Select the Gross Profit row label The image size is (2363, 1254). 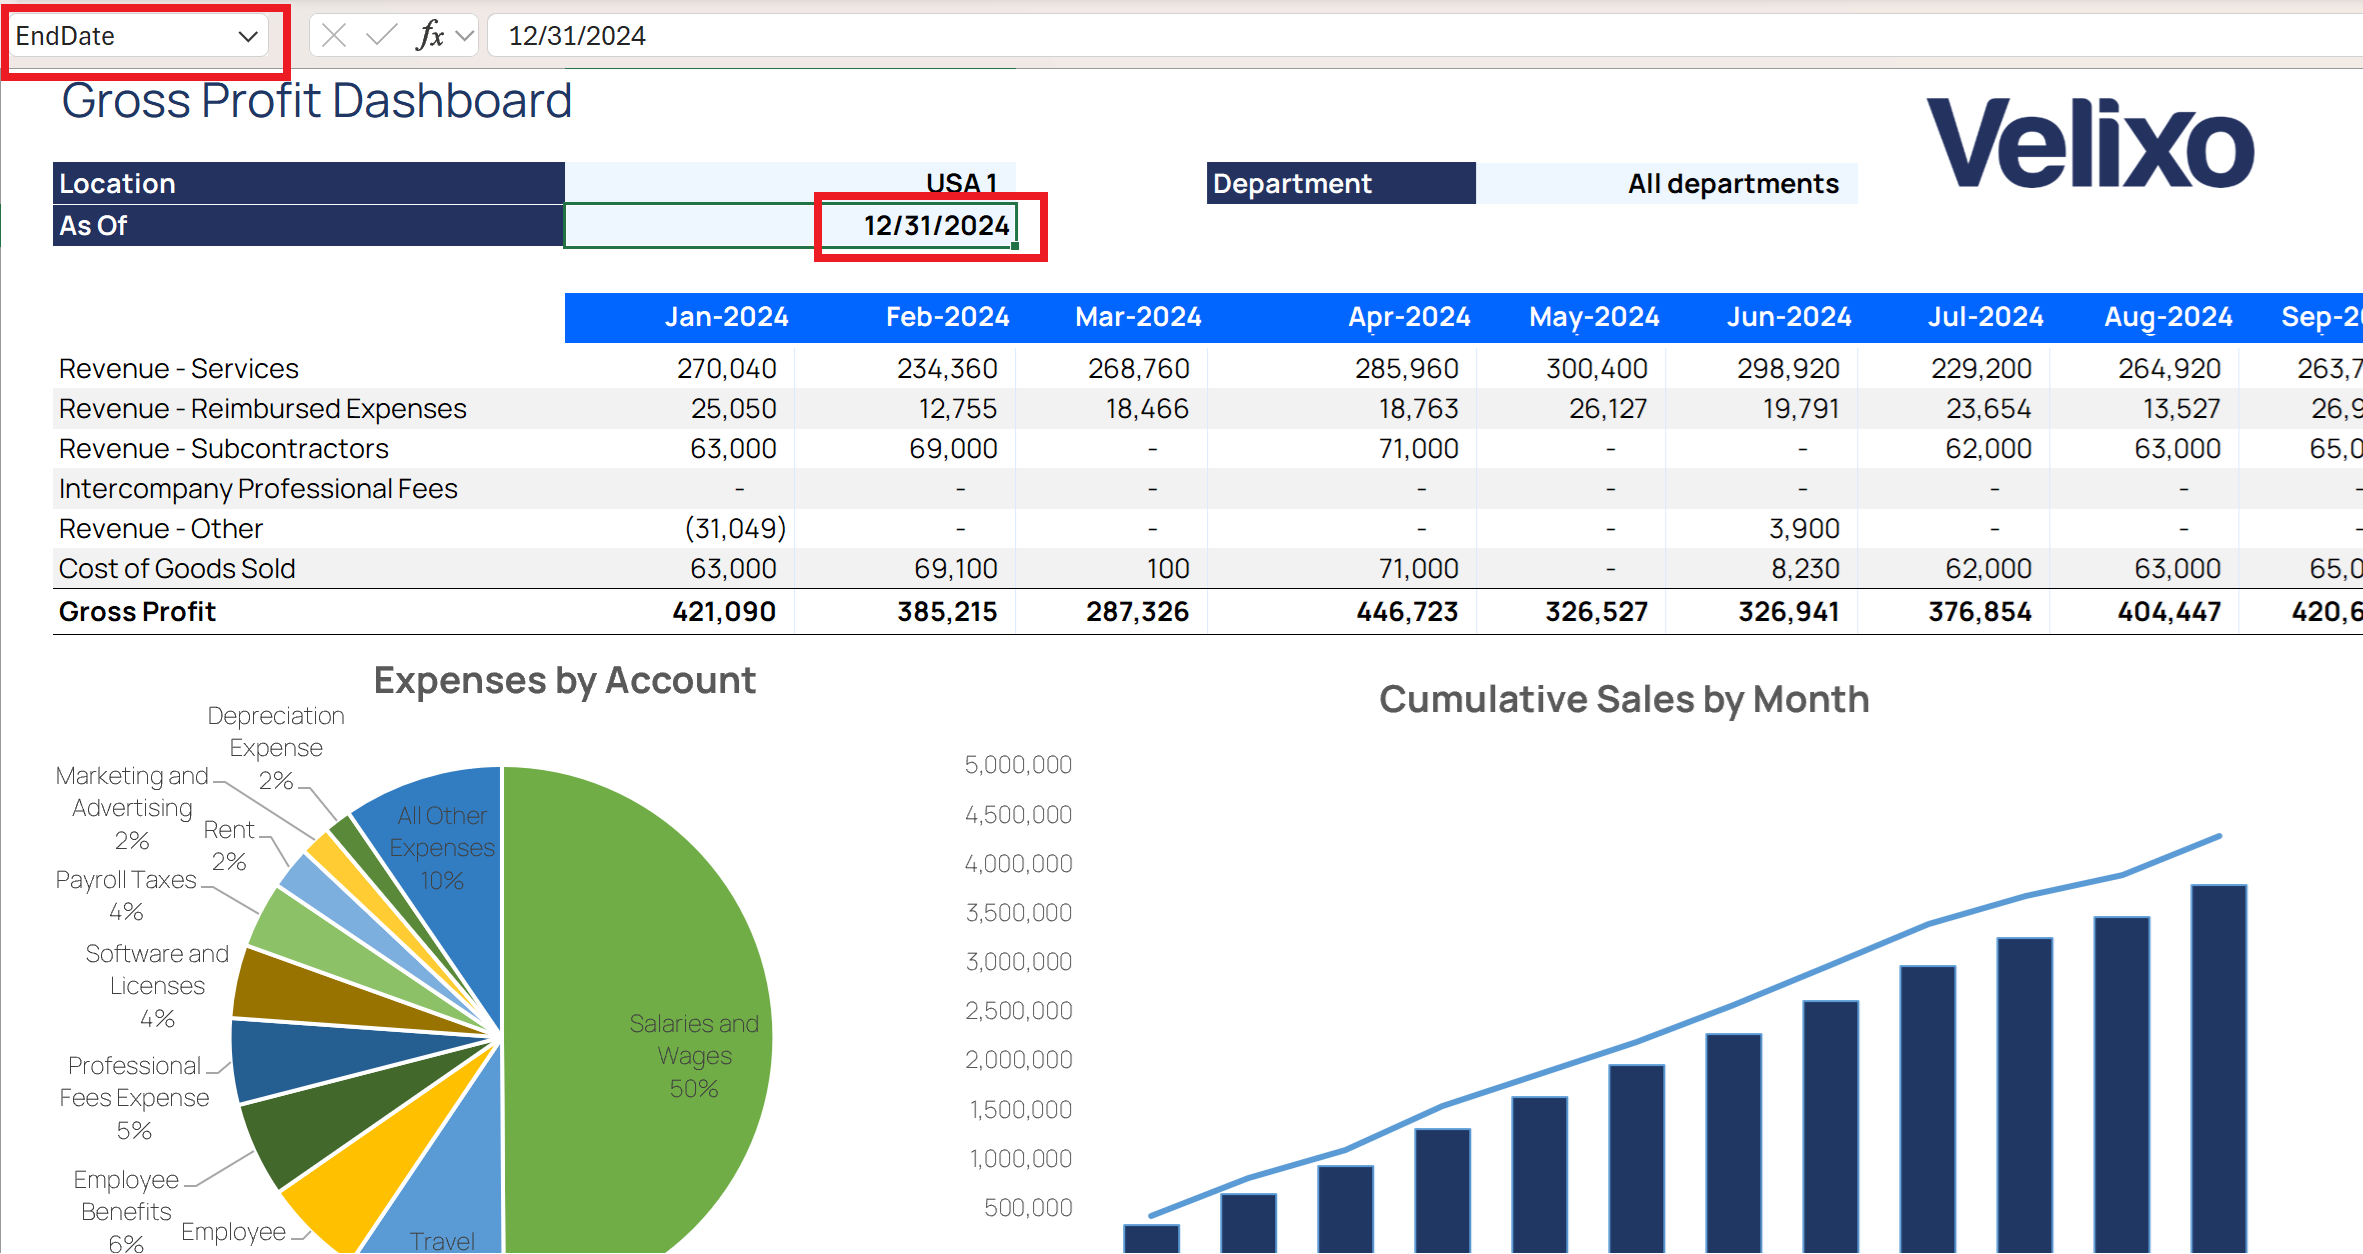[x=138, y=612]
